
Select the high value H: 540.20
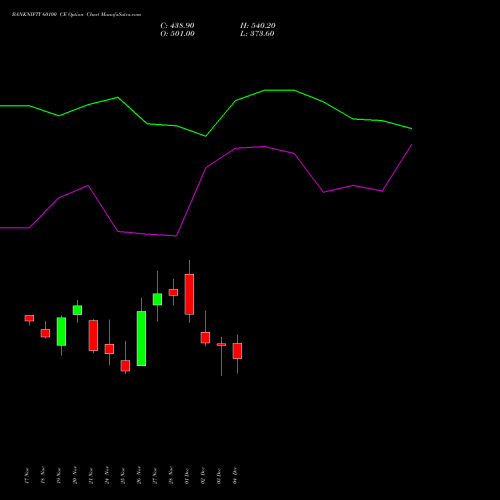tap(258, 26)
